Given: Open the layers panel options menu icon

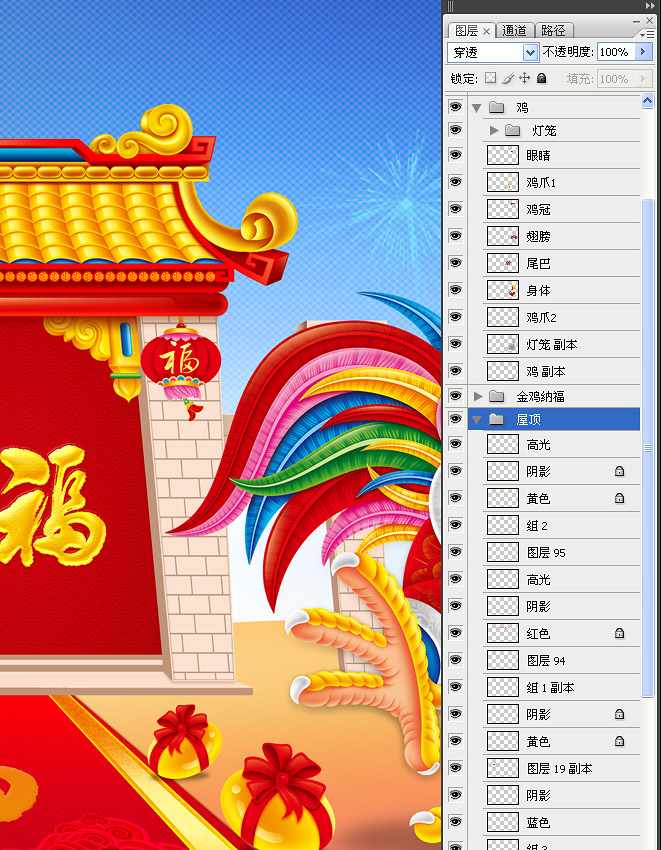Looking at the screenshot, I should (x=647, y=34).
